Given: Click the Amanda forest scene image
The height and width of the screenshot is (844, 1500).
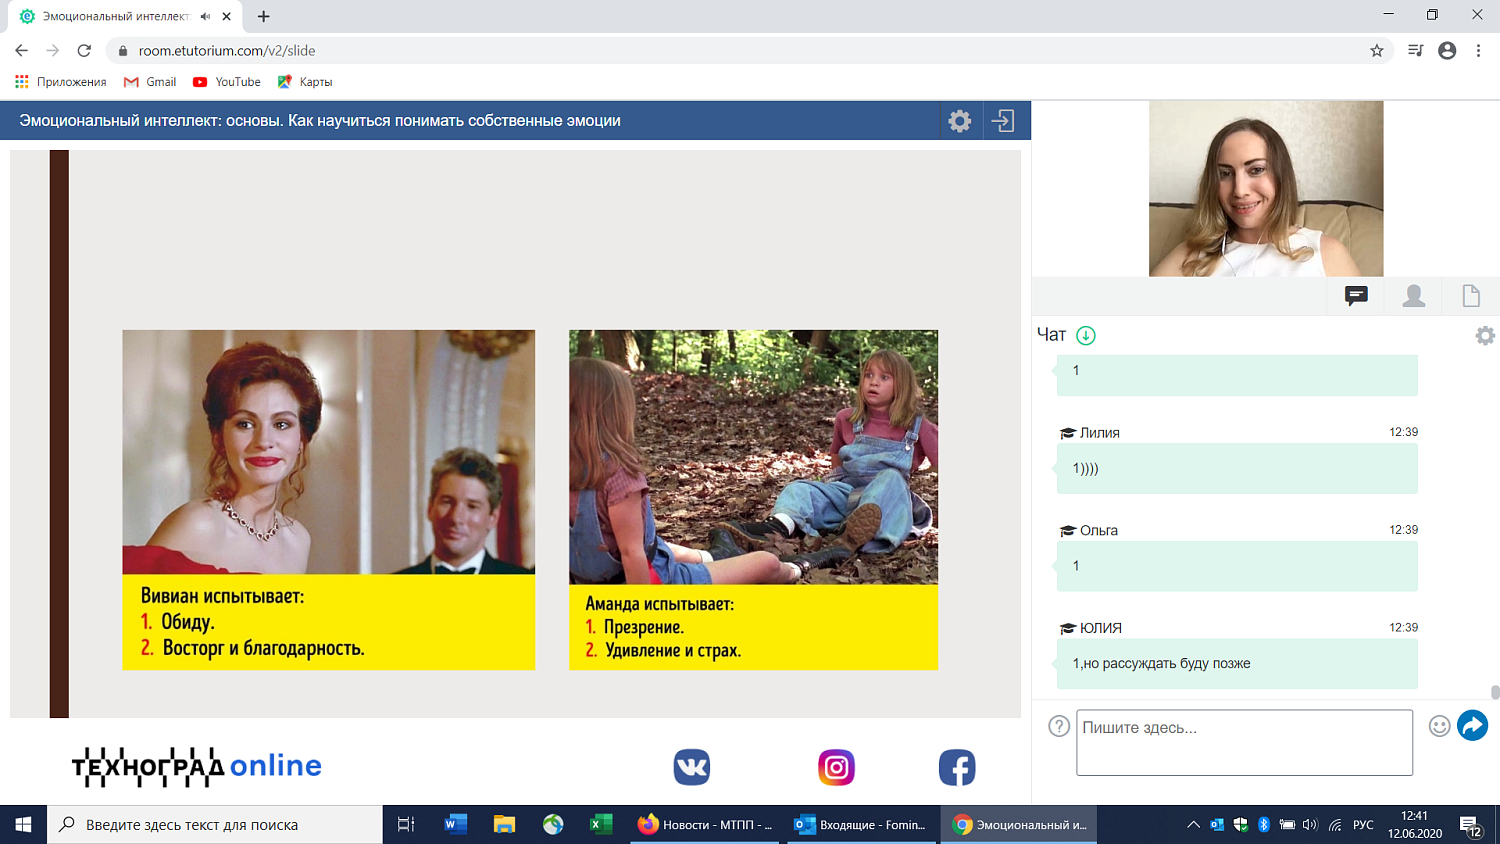Looking at the screenshot, I should tap(753, 457).
